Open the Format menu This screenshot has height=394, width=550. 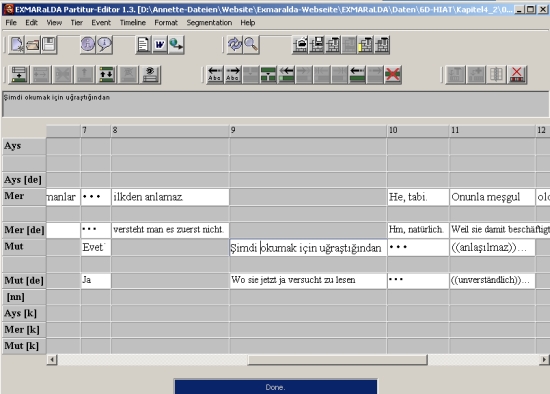(x=166, y=22)
